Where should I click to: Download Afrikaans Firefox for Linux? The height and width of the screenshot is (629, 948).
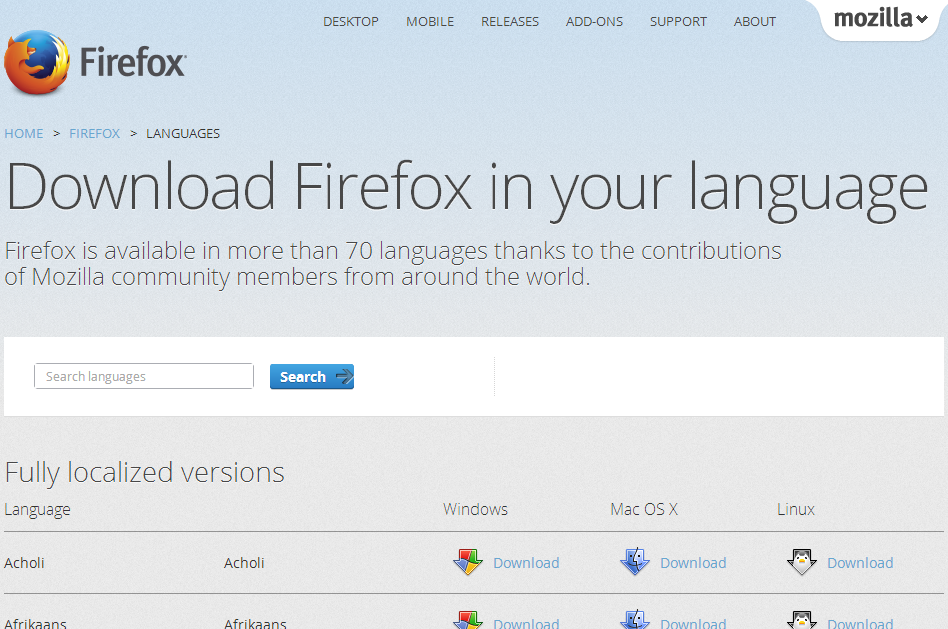point(860,623)
